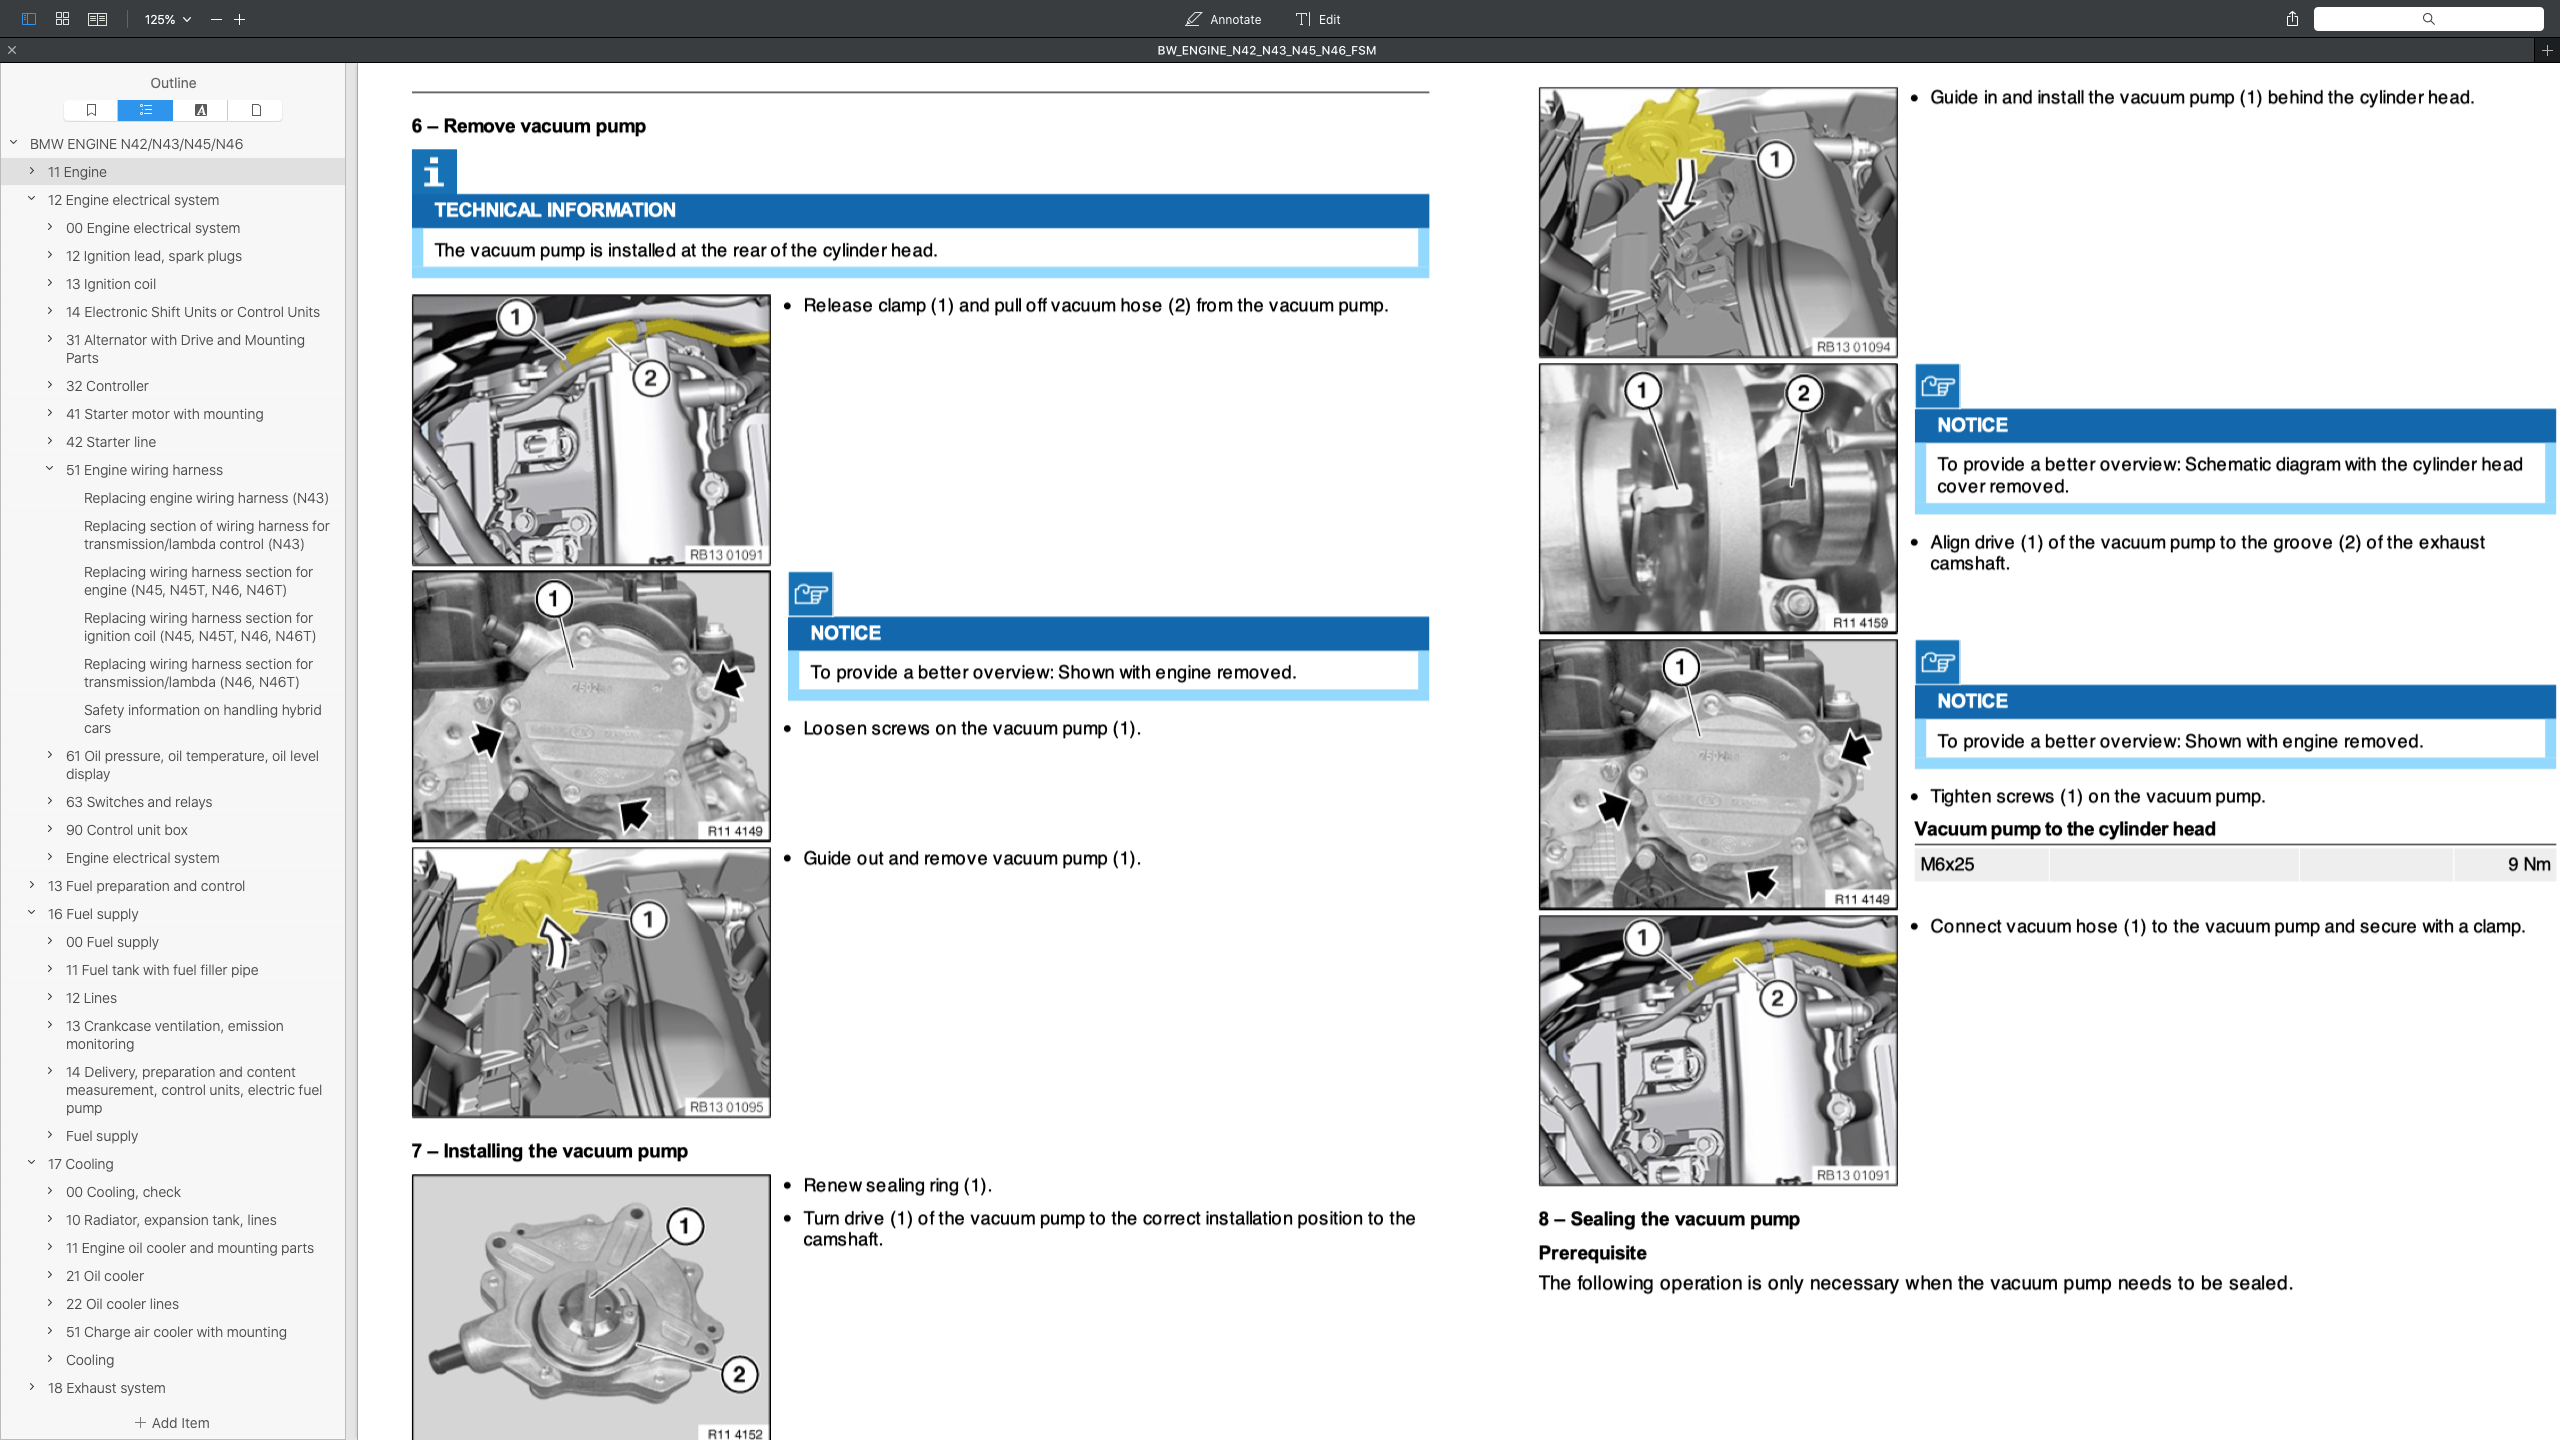The image size is (2560, 1440).
Task: Open Safety information on handling hybrid cars
Action: pyautogui.click(x=203, y=719)
